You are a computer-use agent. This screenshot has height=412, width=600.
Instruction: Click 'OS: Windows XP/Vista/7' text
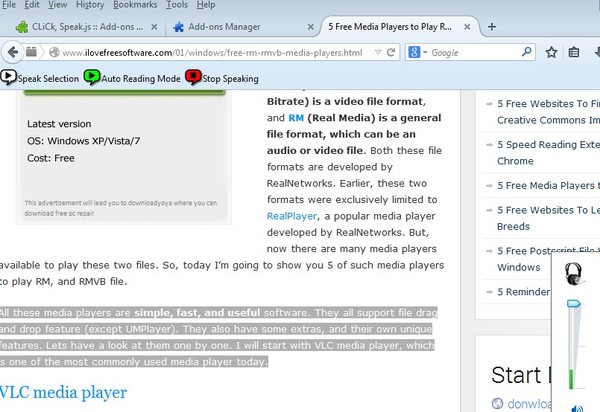coord(83,141)
